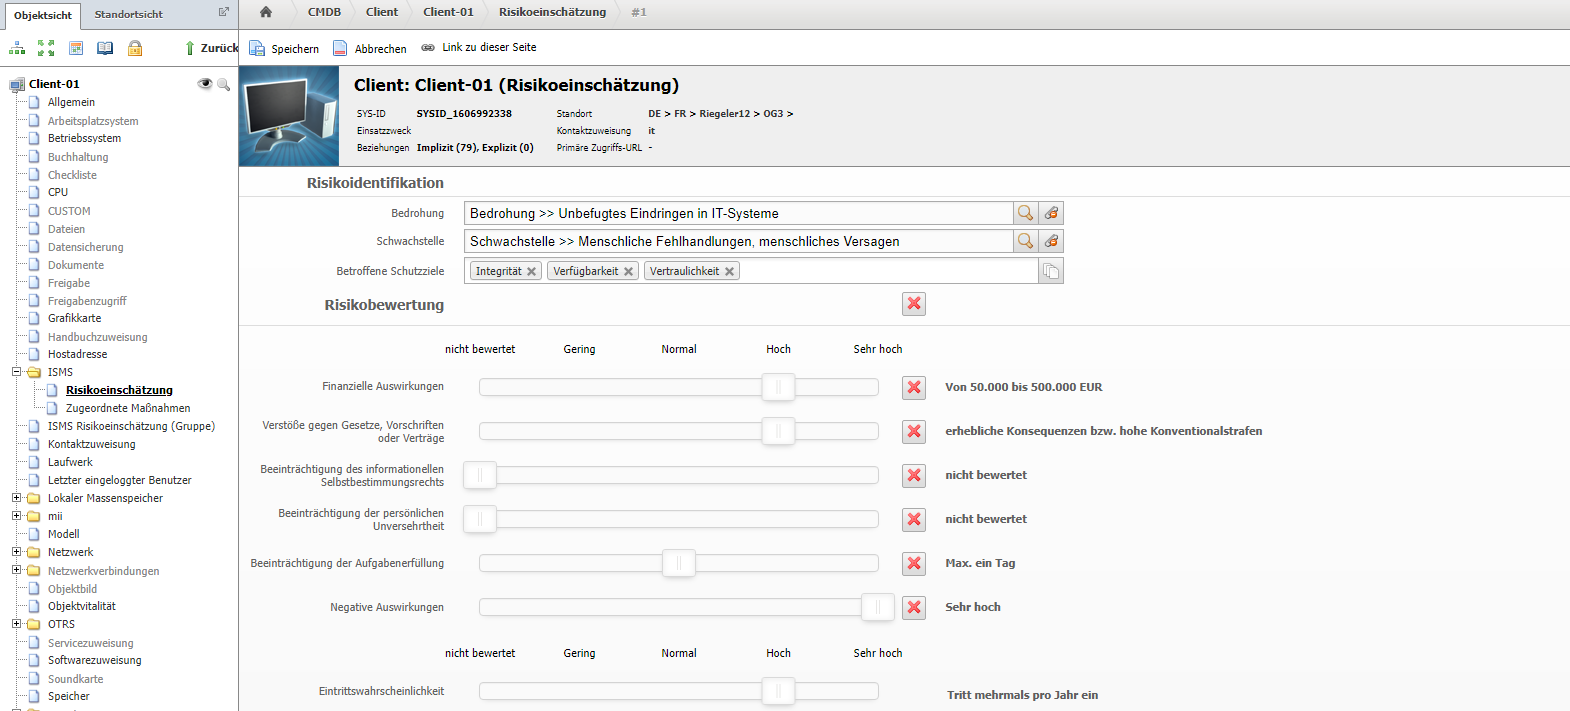Click Speichern to save changes
Viewport: 1570px width, 711px height.
[x=285, y=48]
